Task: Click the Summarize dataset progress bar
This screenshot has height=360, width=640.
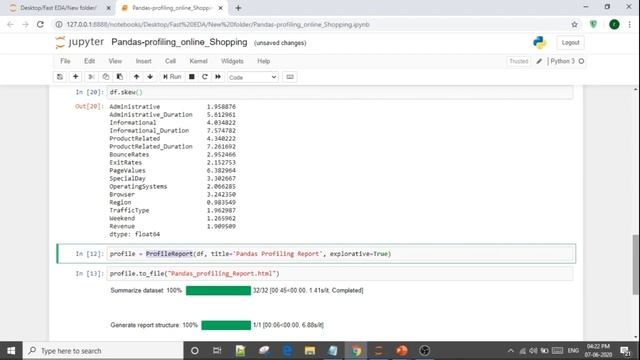Action: click(218, 290)
